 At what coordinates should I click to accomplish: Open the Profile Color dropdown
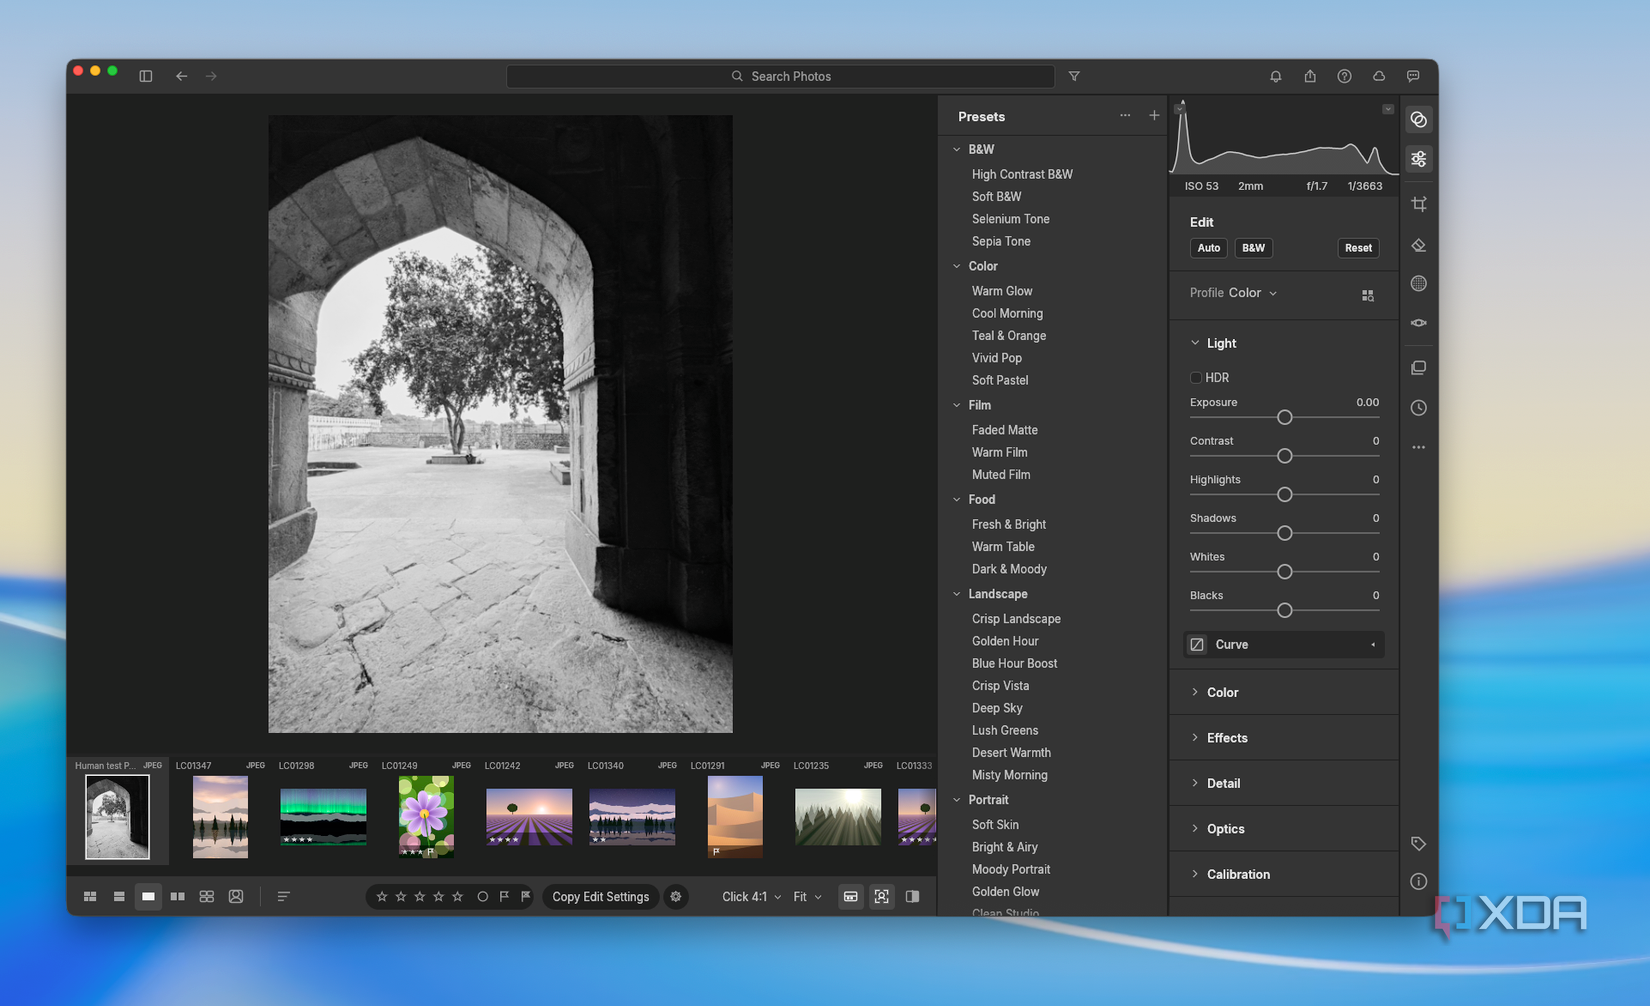[x=1252, y=293]
